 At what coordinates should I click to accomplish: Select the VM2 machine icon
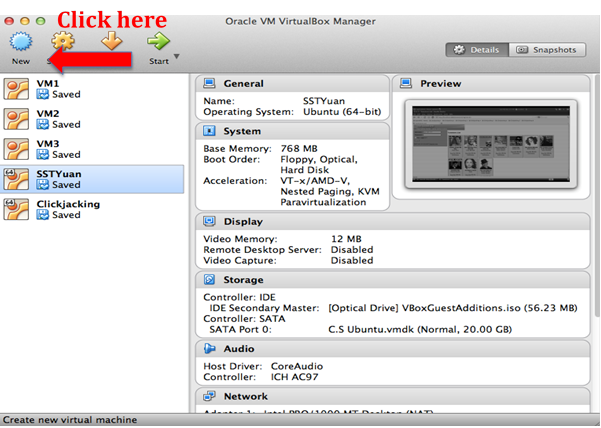(x=16, y=119)
